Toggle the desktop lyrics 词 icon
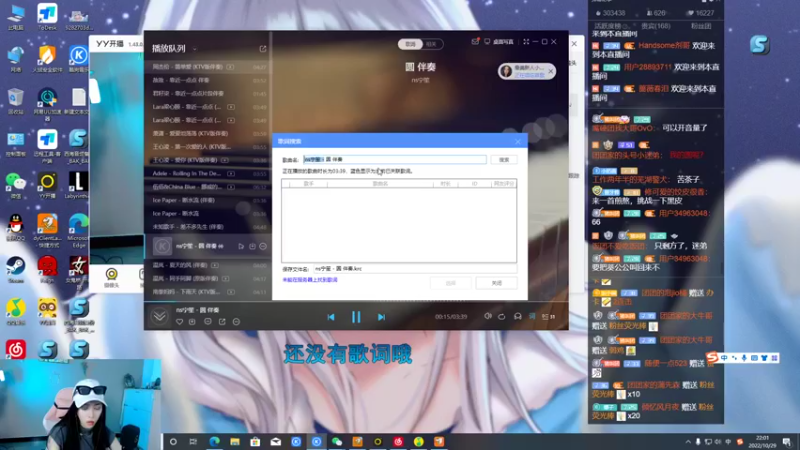The height and width of the screenshot is (450, 800). [532, 316]
